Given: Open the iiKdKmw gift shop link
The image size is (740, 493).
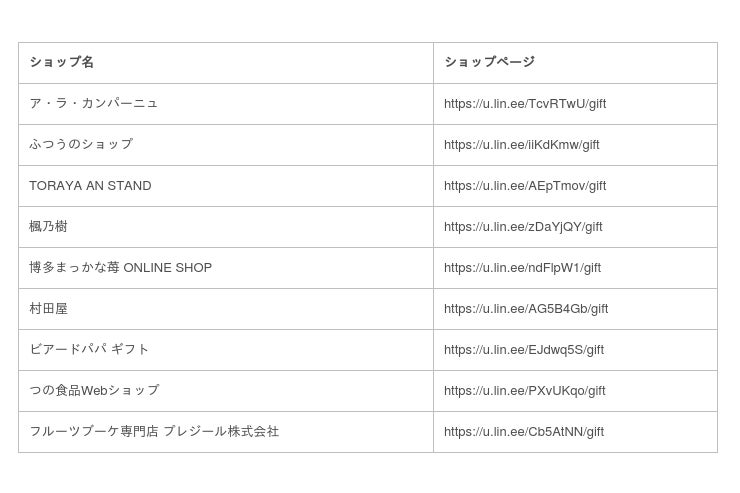Looking at the screenshot, I should pos(522,145).
